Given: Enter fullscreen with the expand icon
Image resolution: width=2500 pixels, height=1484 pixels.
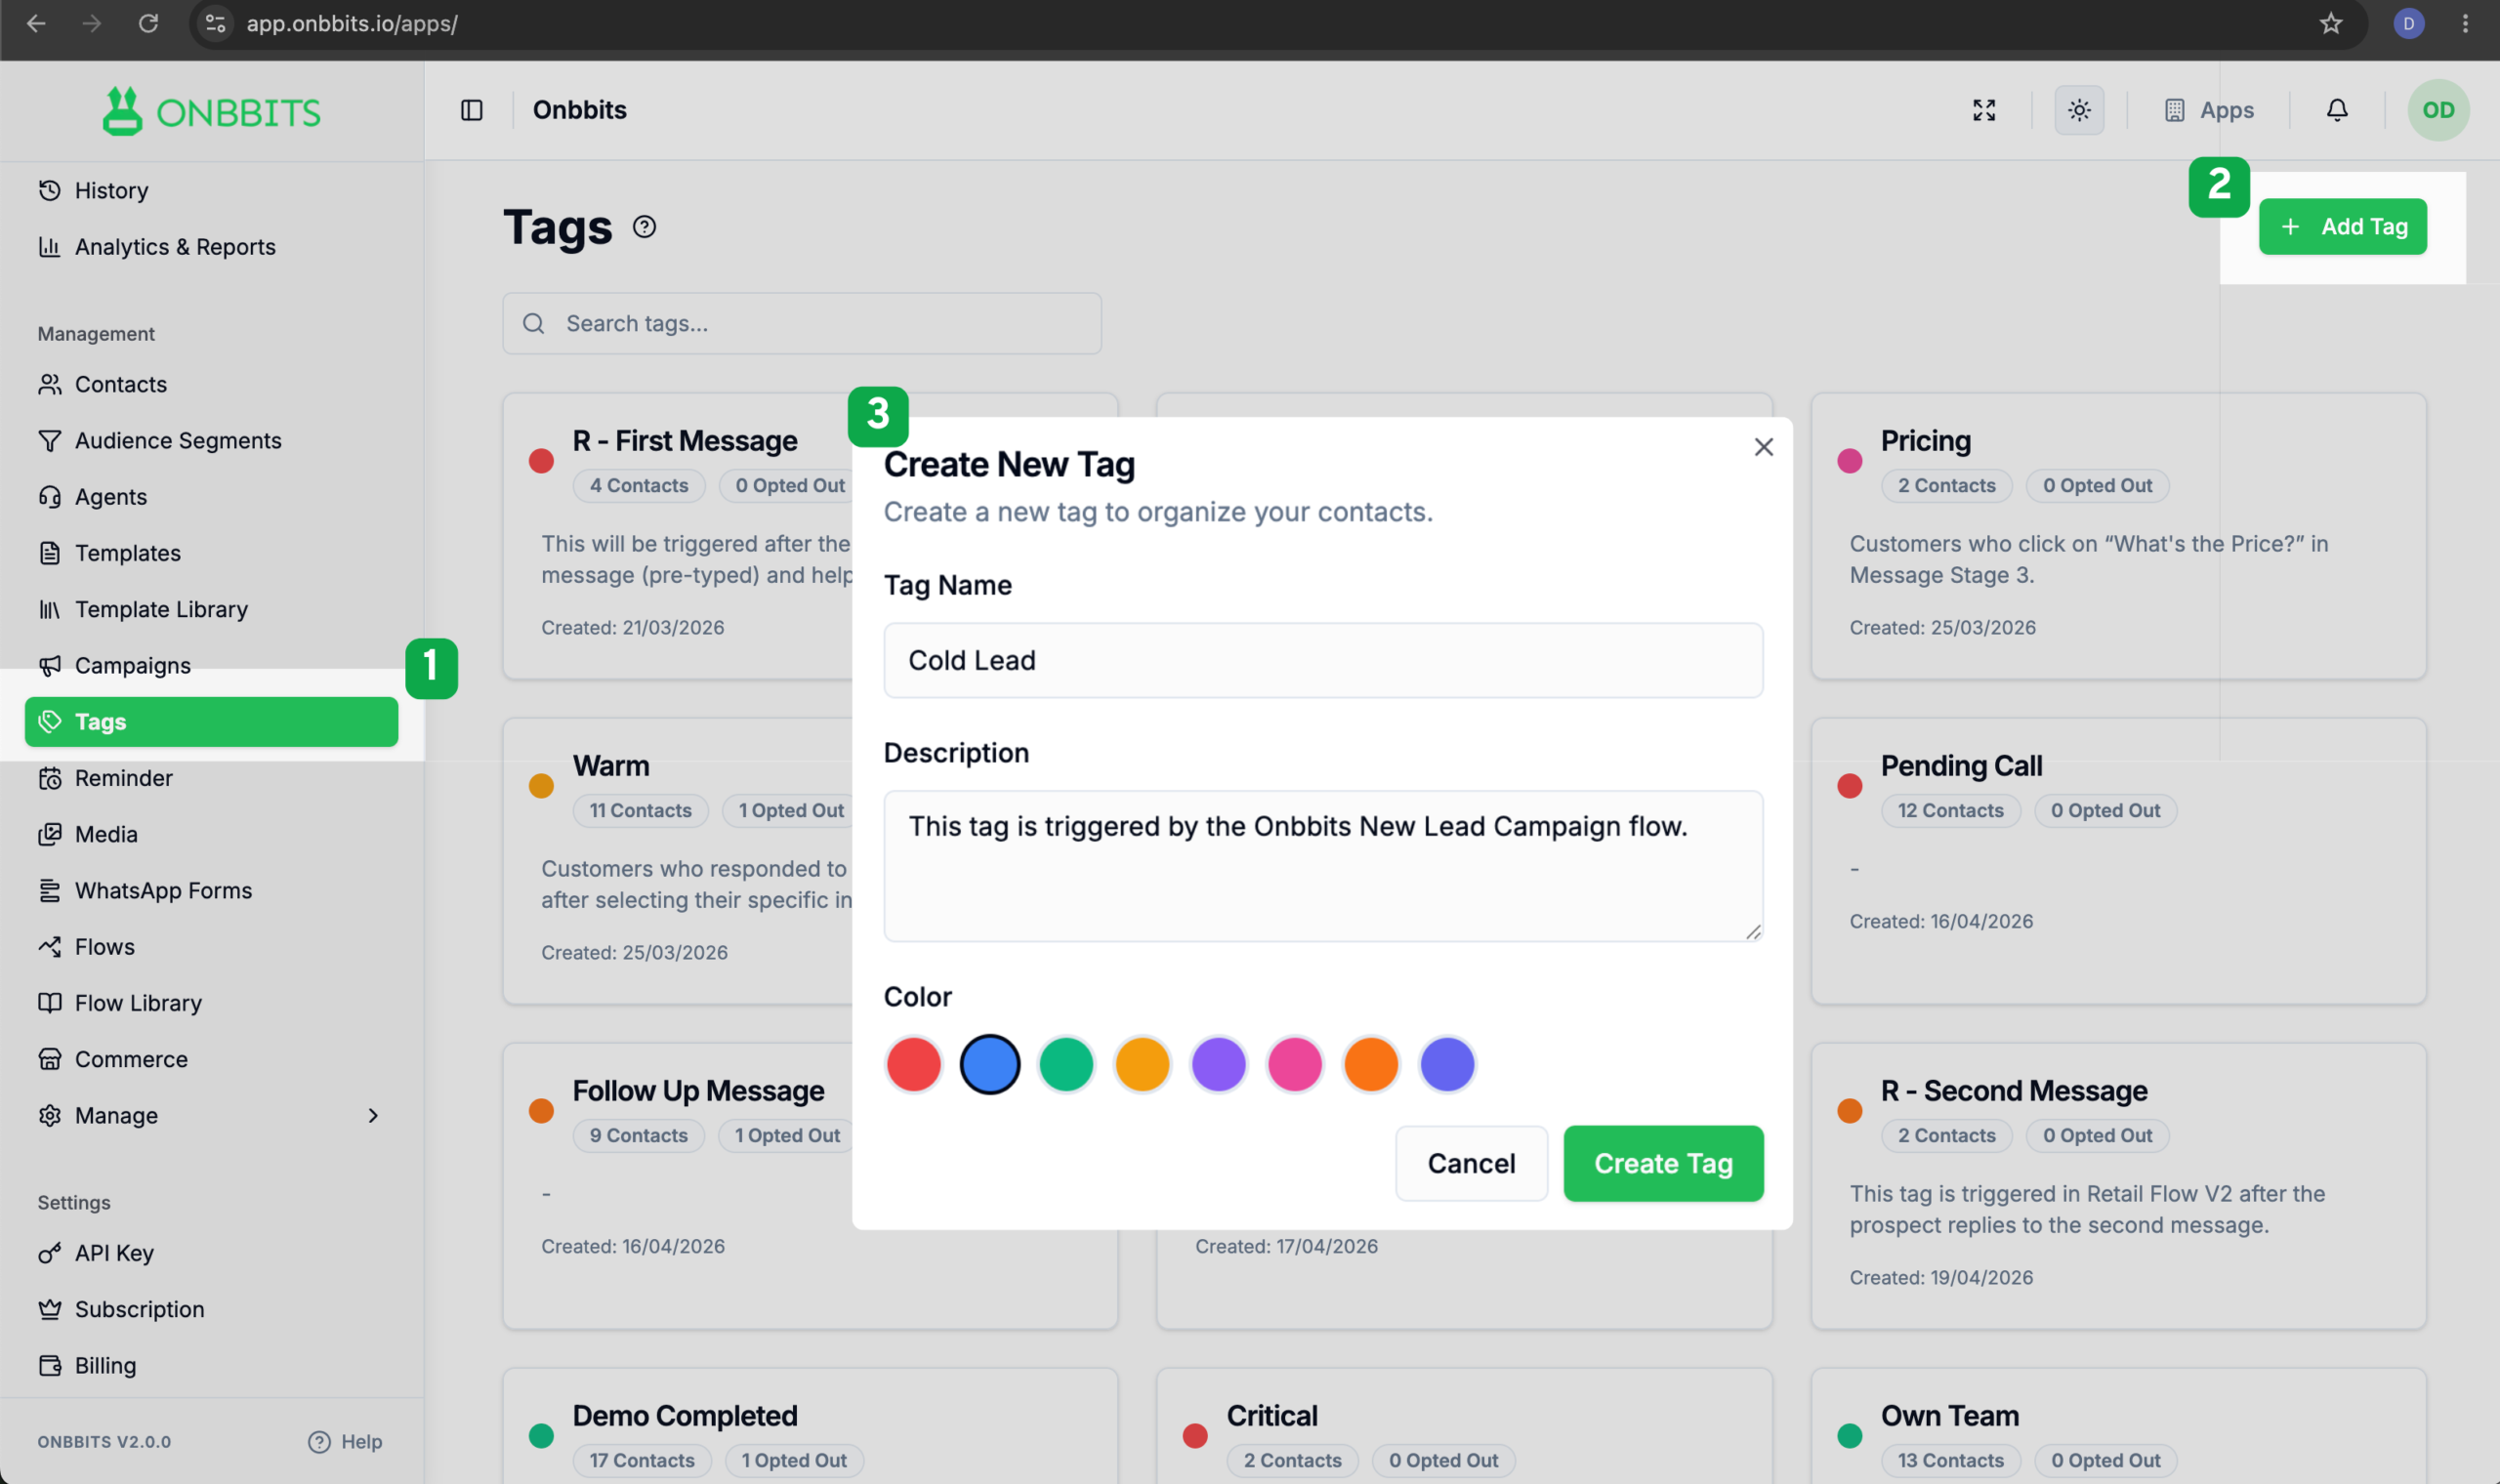Looking at the screenshot, I should click(x=1984, y=110).
